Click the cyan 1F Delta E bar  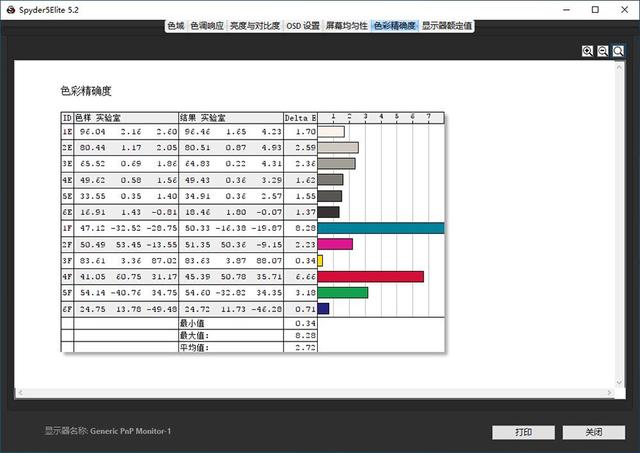380,228
